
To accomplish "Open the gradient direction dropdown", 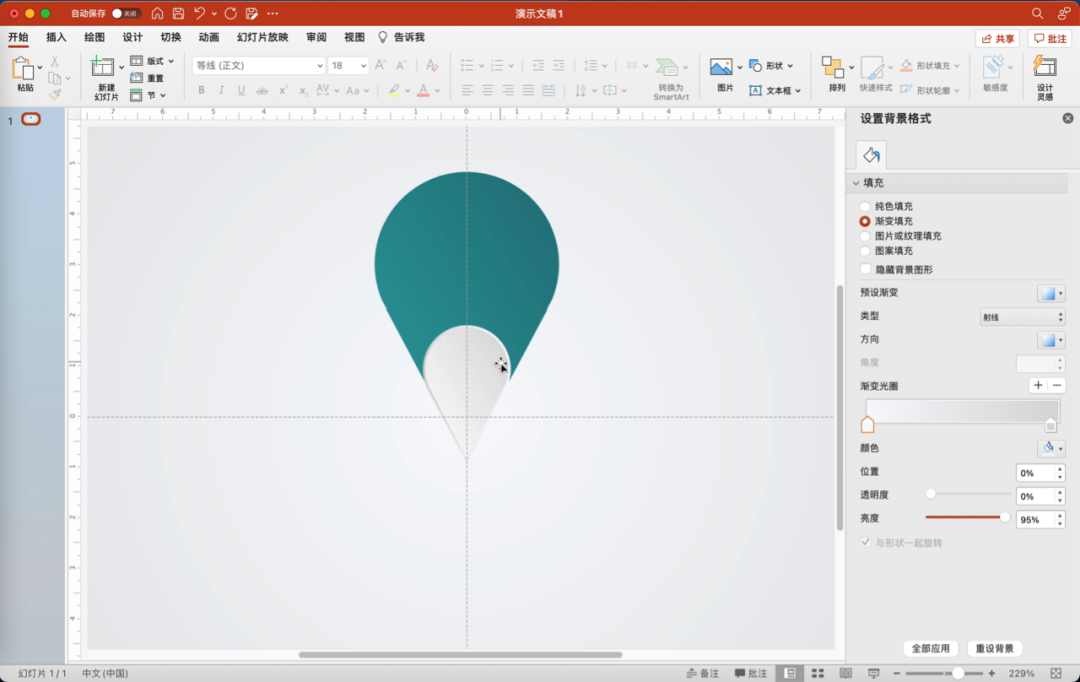I will click(1051, 340).
